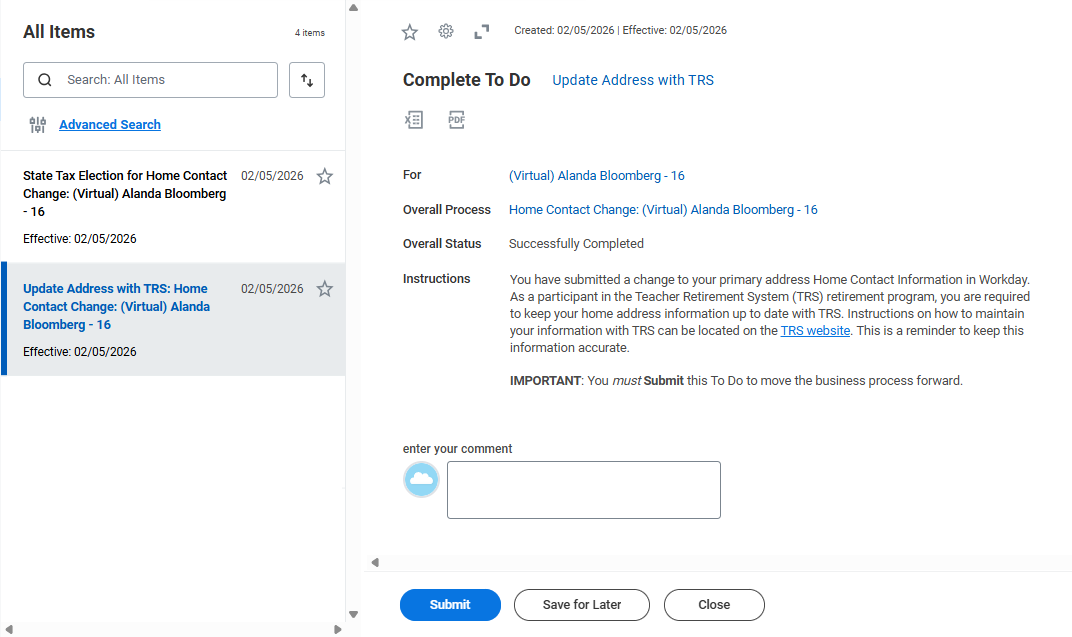Open the State Tax Election inbox item
Image resolution: width=1072 pixels, height=637 pixels.
[125, 193]
